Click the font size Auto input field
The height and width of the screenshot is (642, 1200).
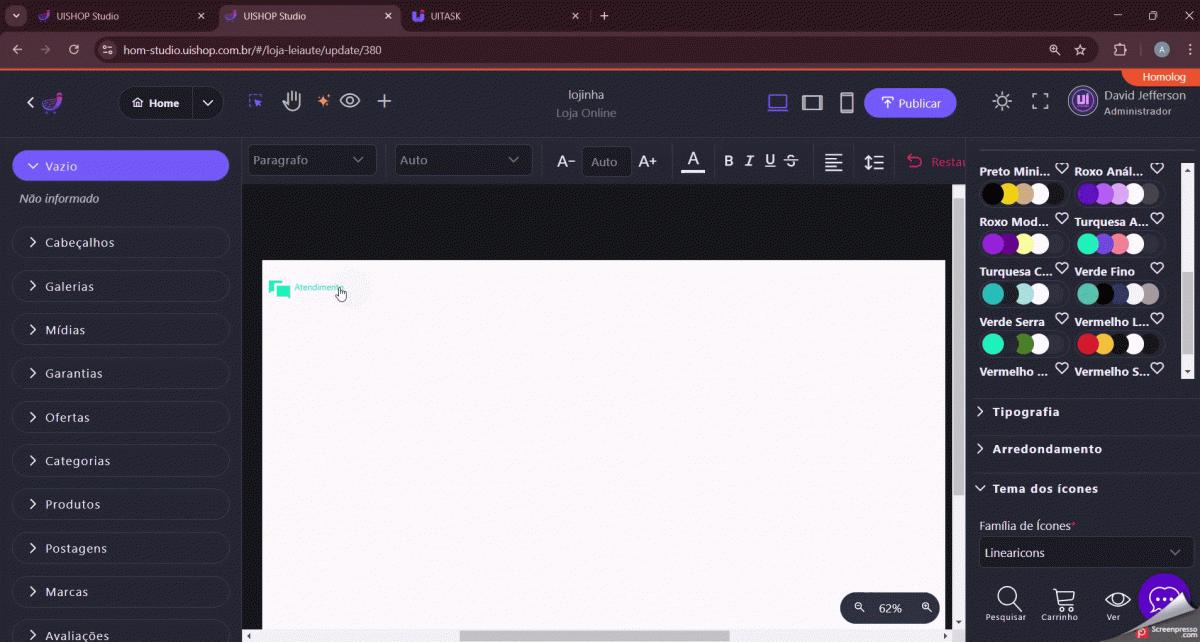[605, 161]
